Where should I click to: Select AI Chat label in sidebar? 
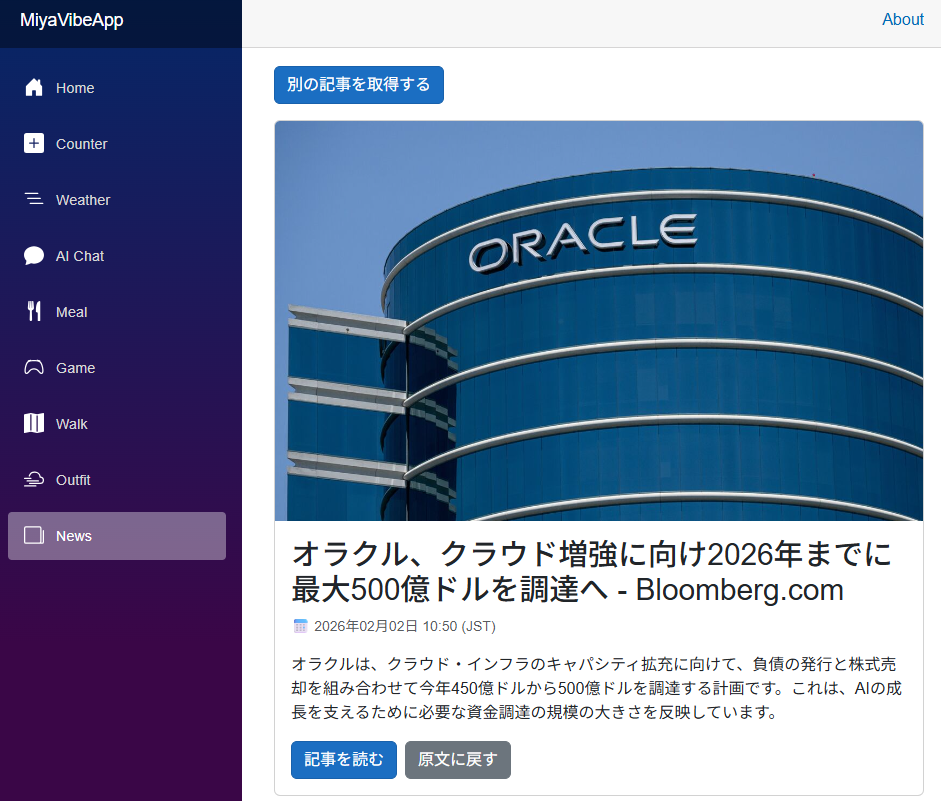click(80, 256)
